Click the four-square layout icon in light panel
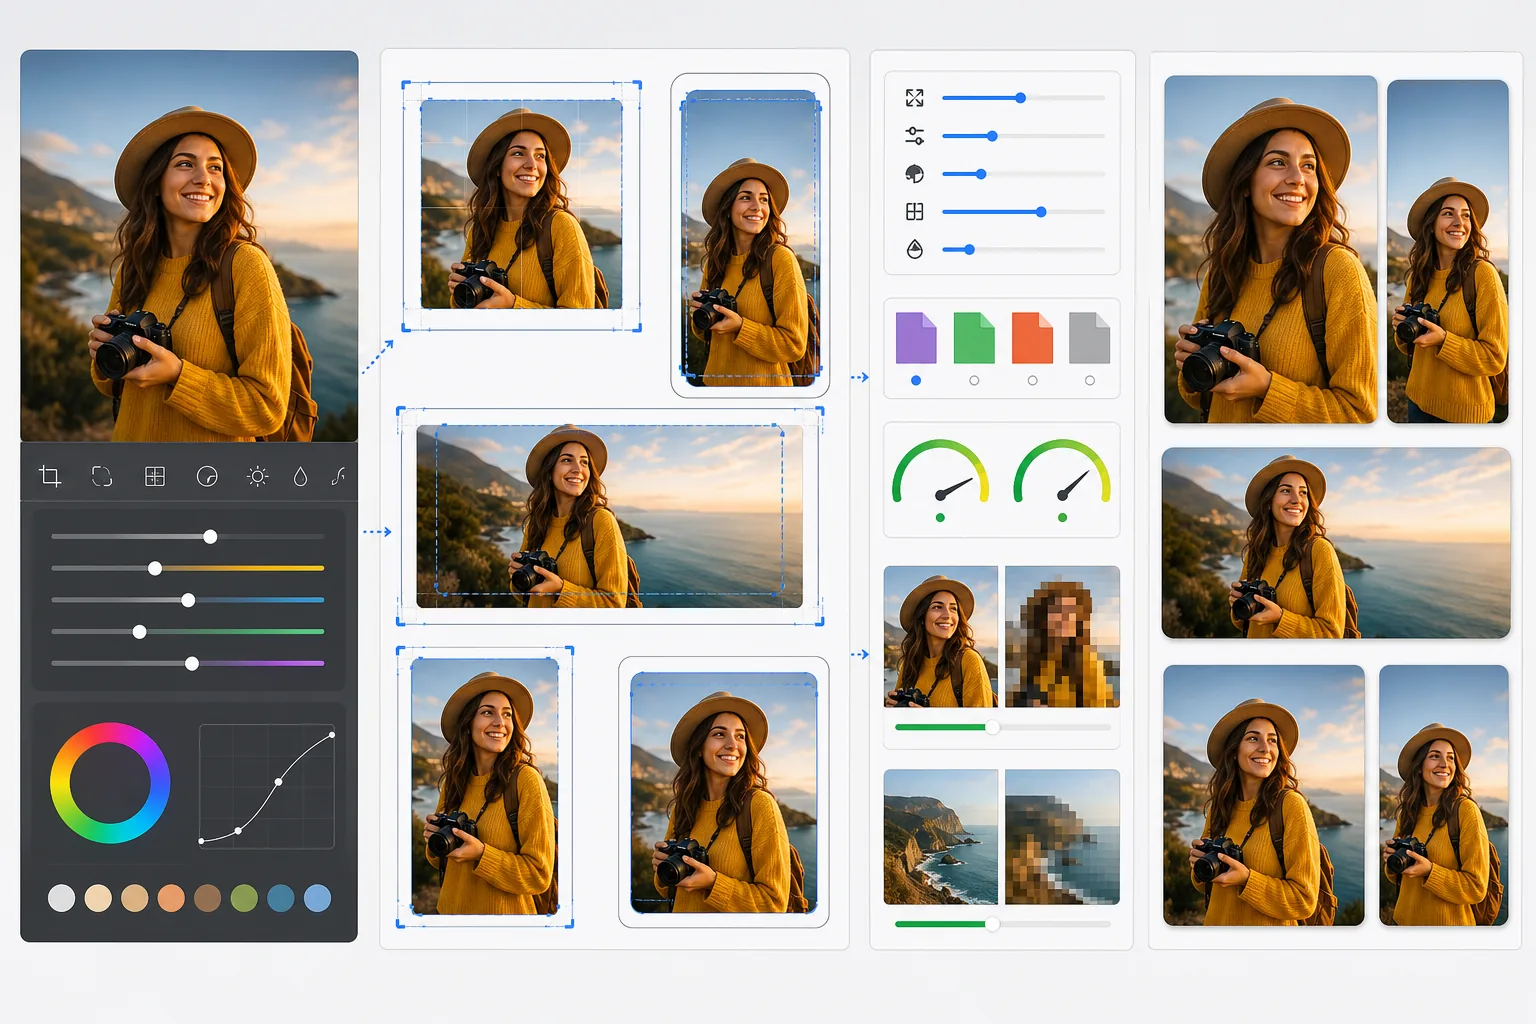 tap(914, 212)
